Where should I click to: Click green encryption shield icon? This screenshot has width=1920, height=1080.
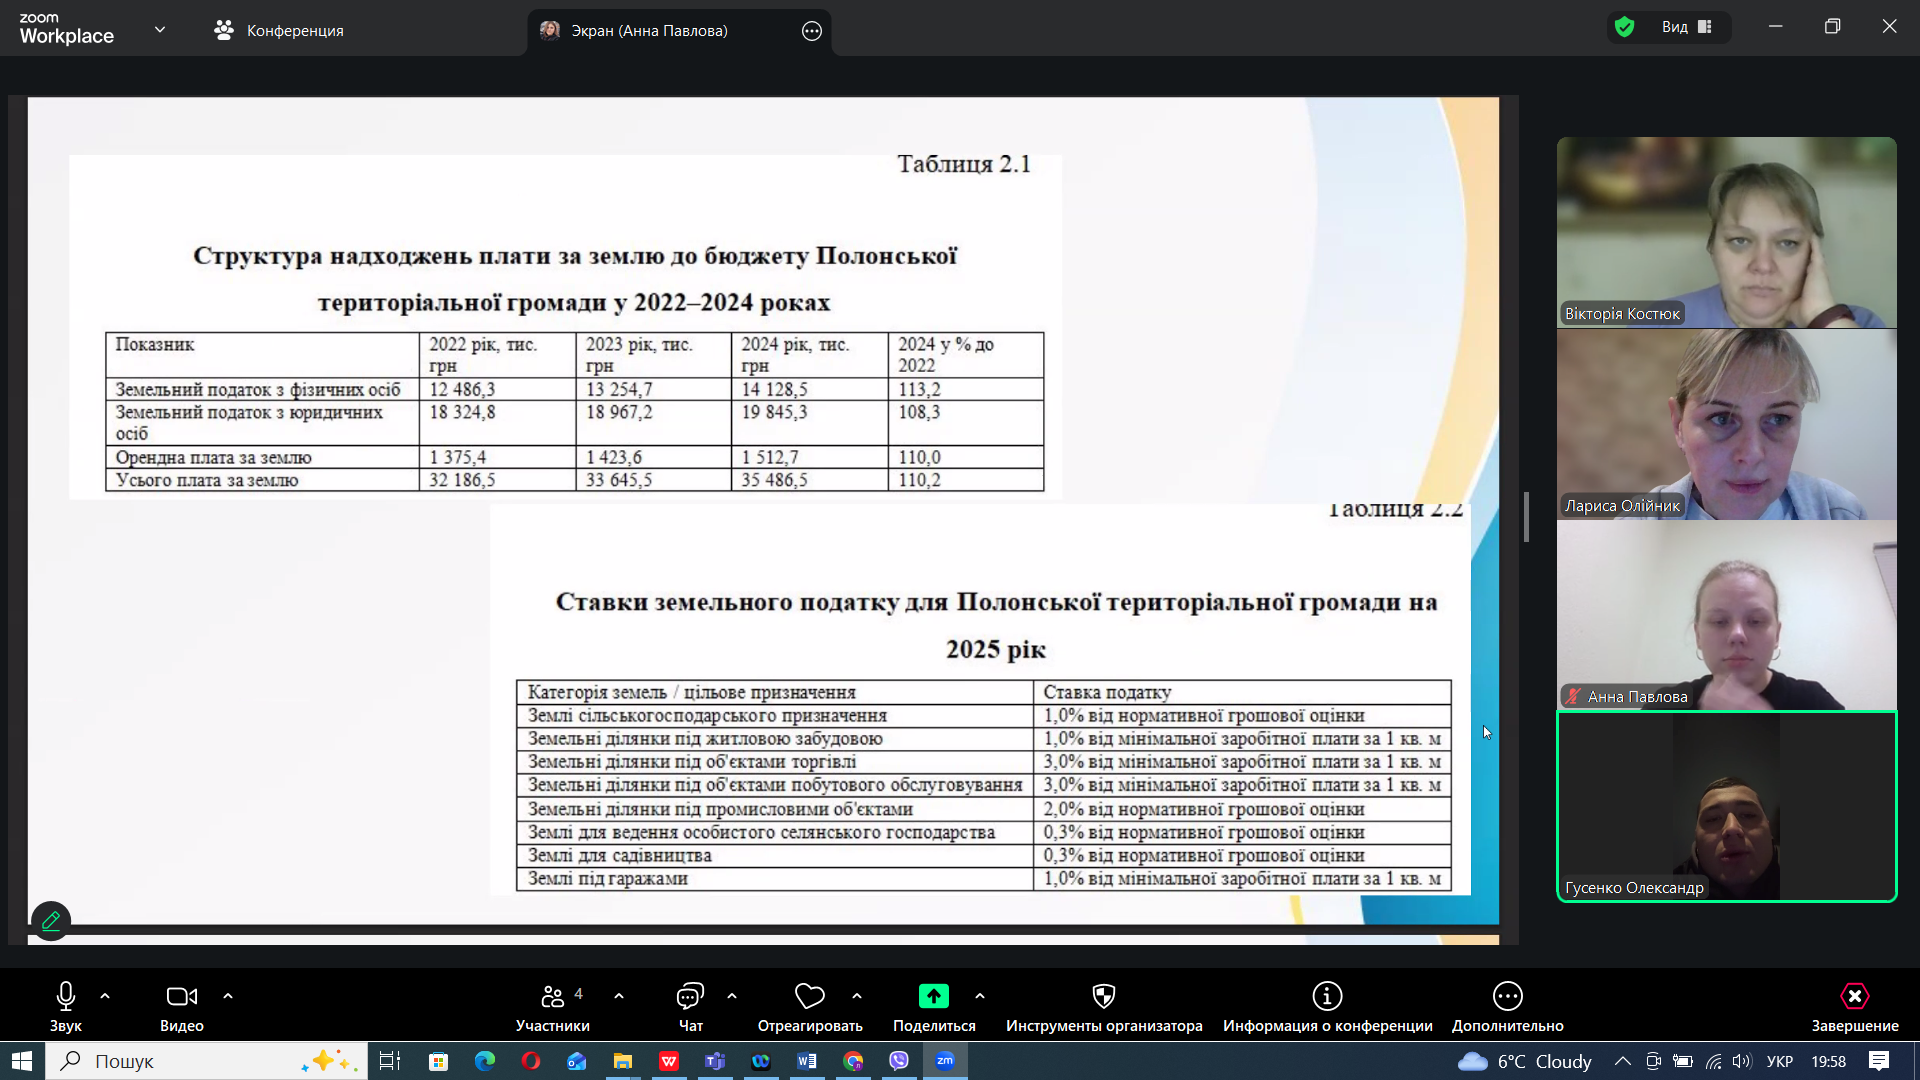click(x=1624, y=27)
